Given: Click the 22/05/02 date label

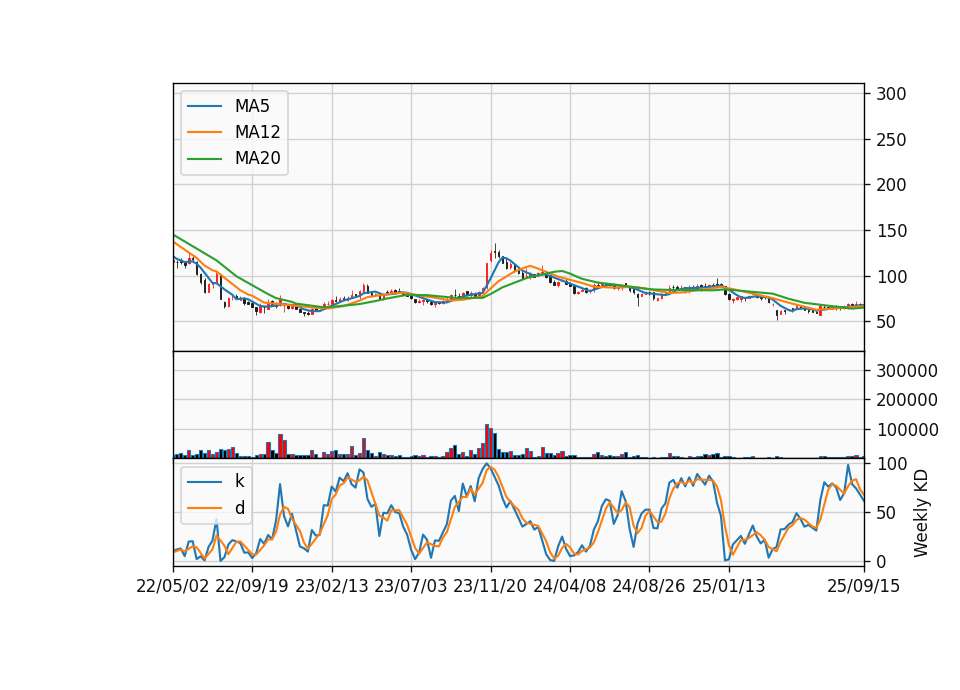Looking at the screenshot, I should tap(173, 586).
